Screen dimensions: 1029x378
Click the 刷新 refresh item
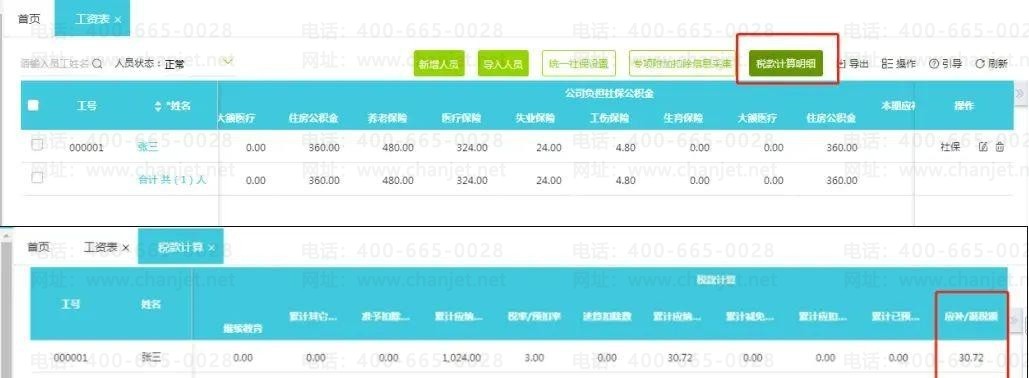click(991, 64)
